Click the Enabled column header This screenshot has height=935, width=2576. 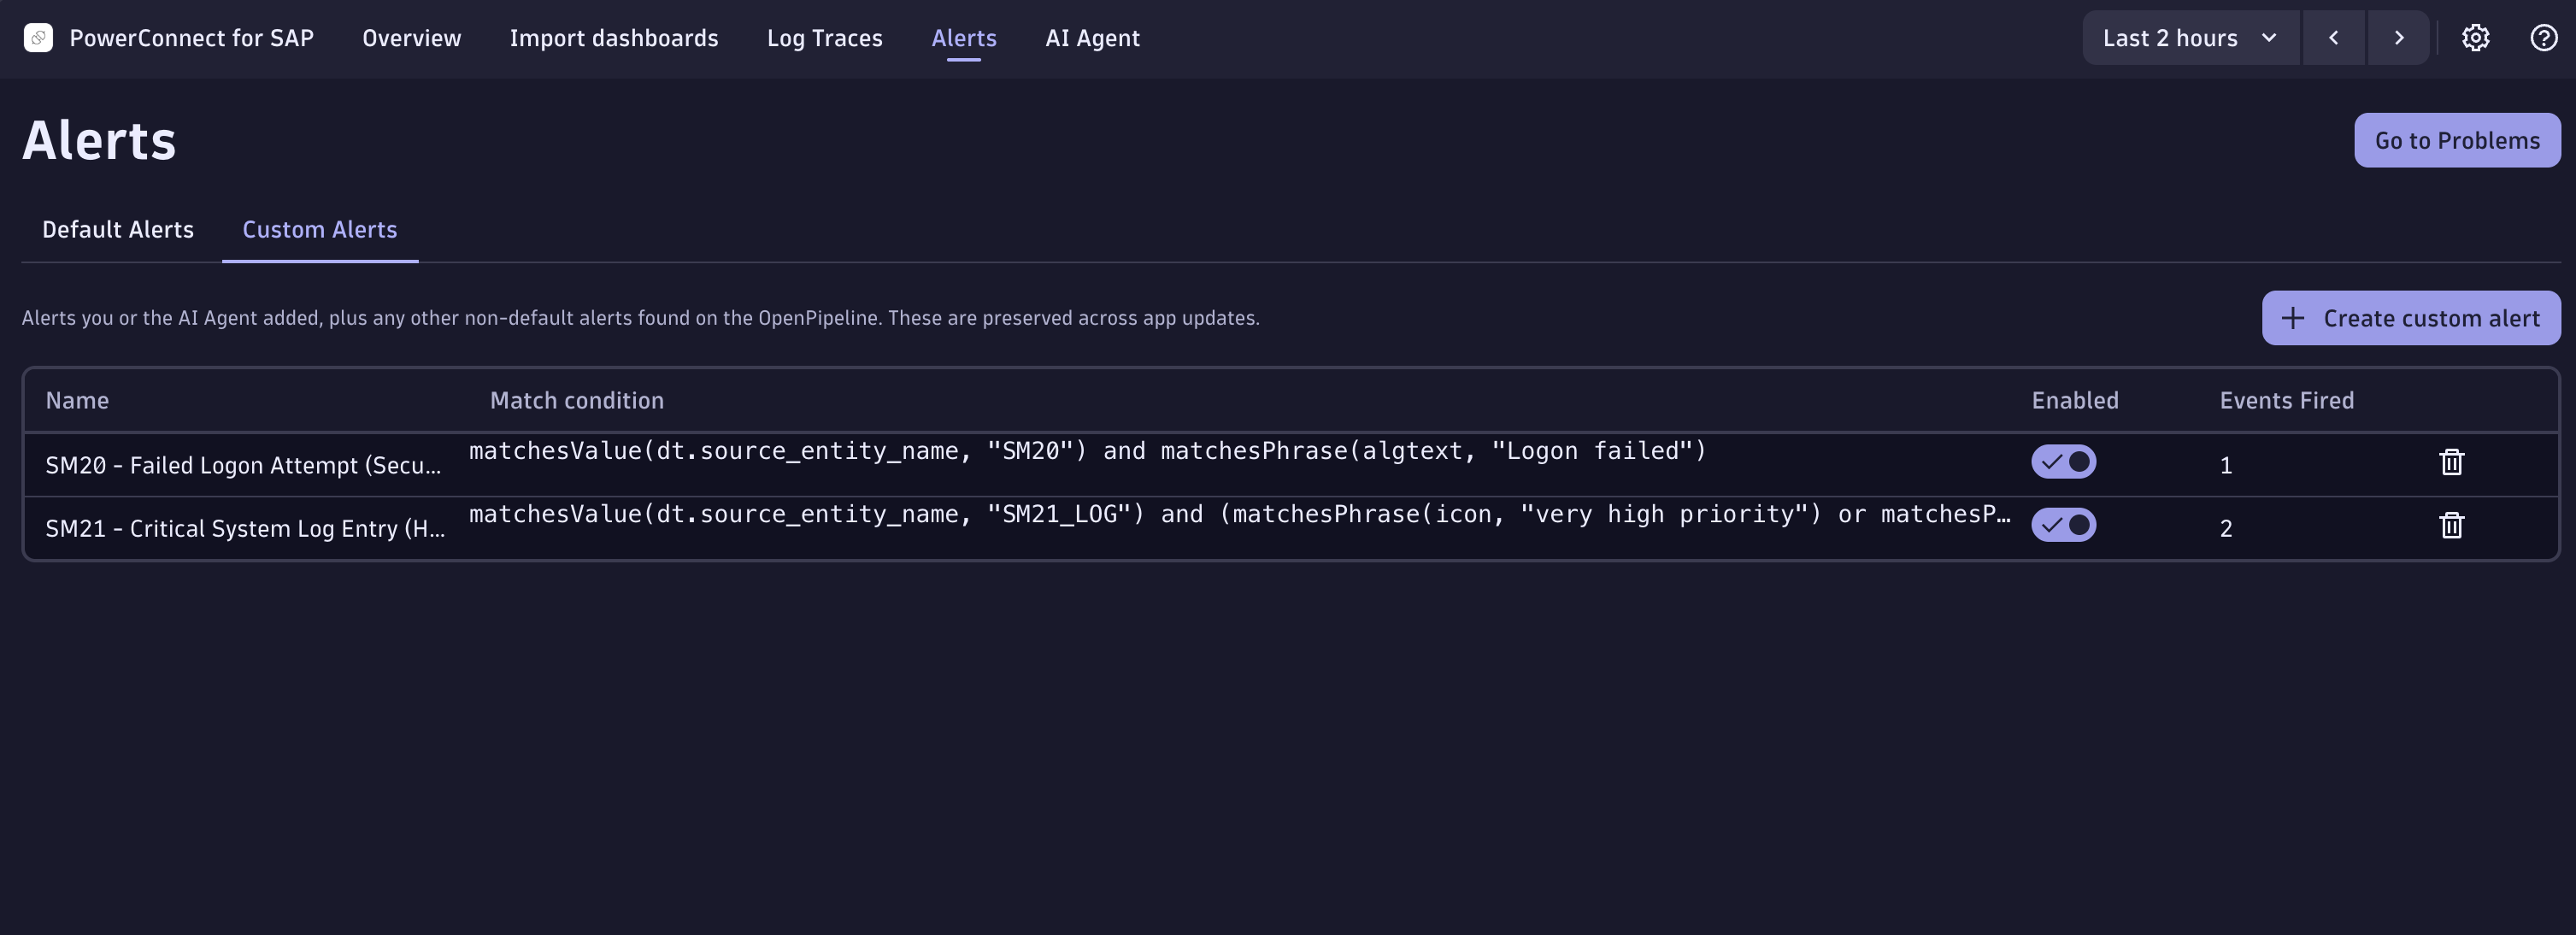2075,400
